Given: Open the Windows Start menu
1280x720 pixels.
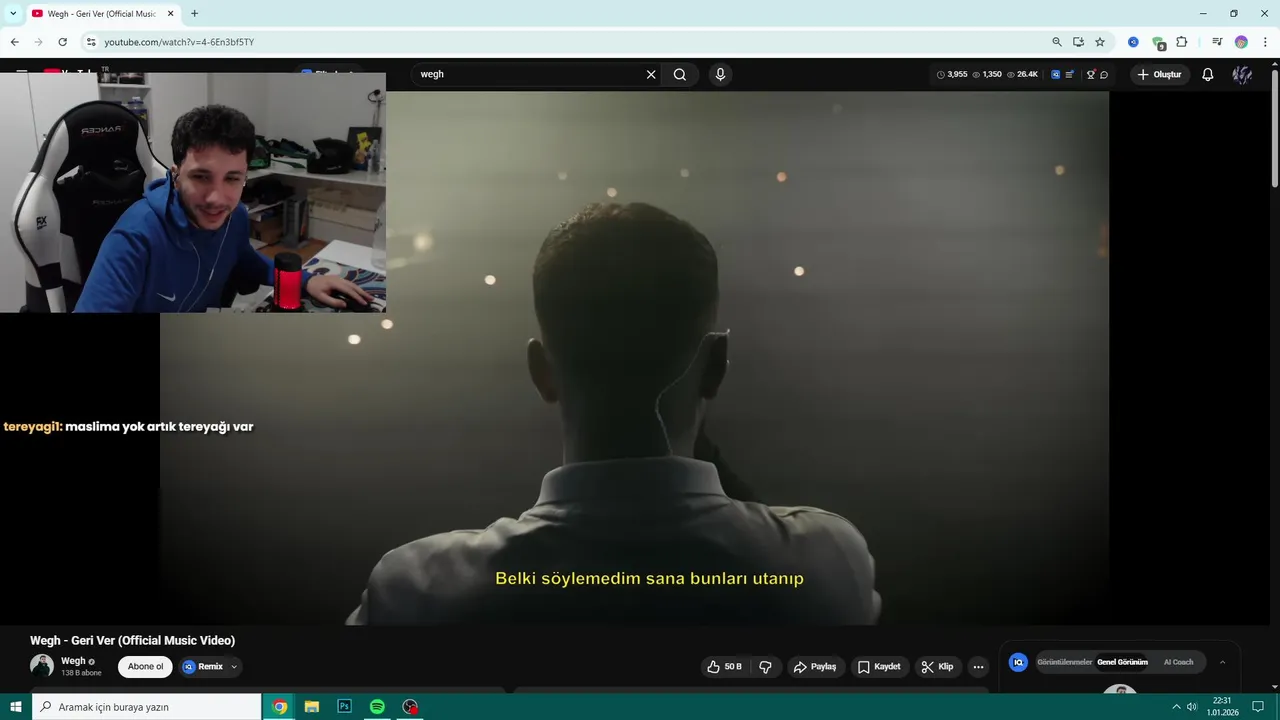Looking at the screenshot, I should click(16, 707).
